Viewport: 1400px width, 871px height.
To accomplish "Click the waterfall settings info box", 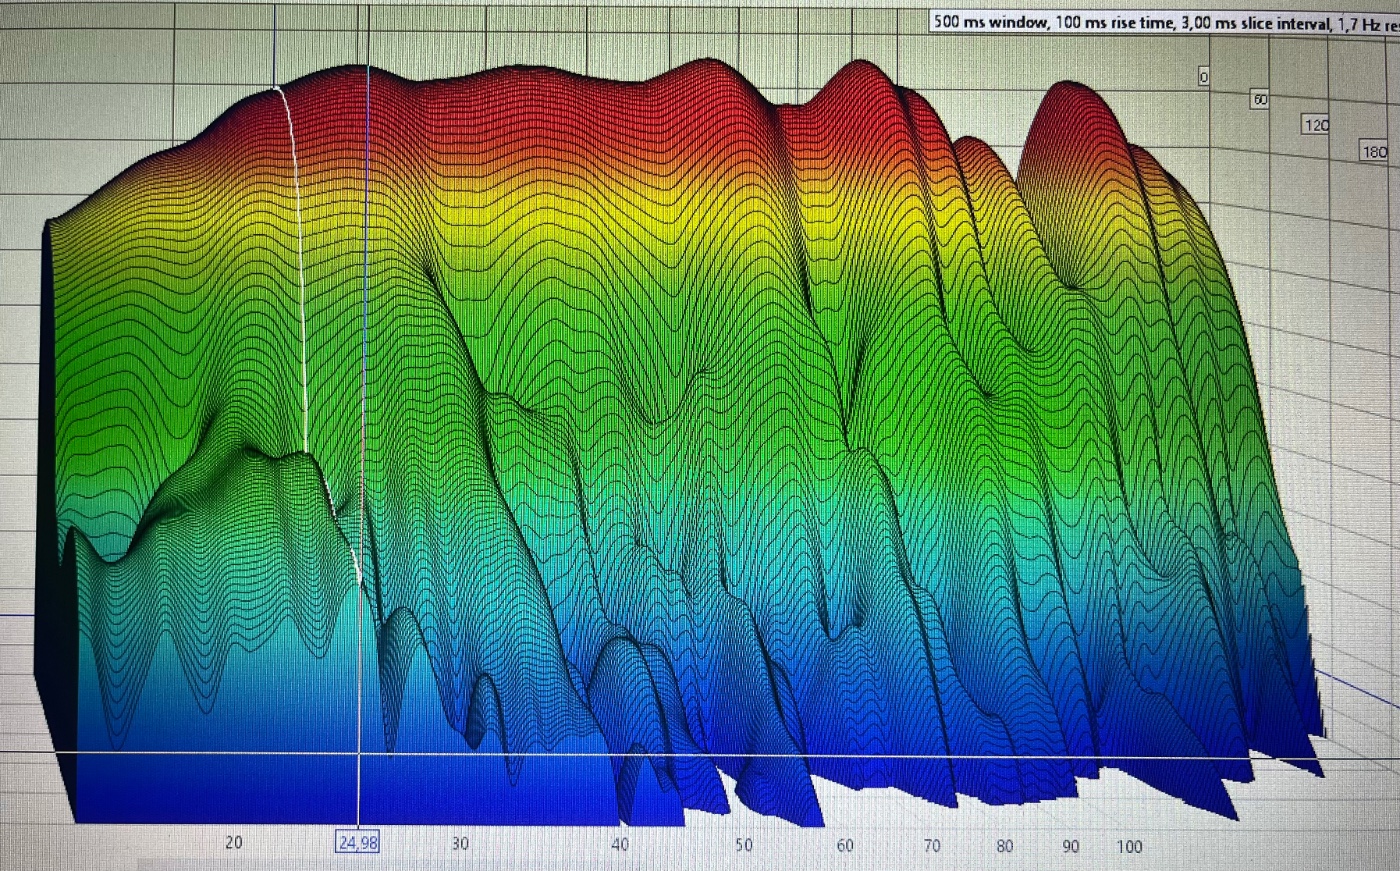I will click(x=1164, y=22).
